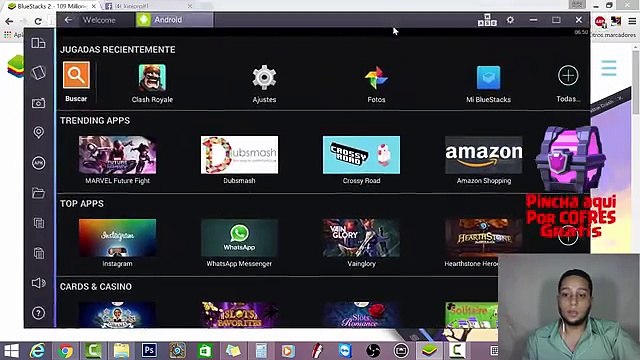Open Dubsmash trending app

pyautogui.click(x=239, y=155)
